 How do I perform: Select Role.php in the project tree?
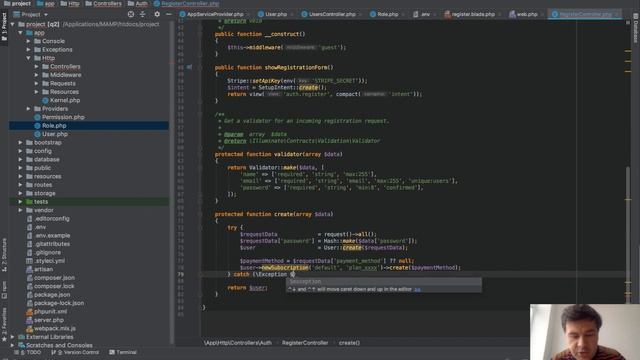[89, 126]
